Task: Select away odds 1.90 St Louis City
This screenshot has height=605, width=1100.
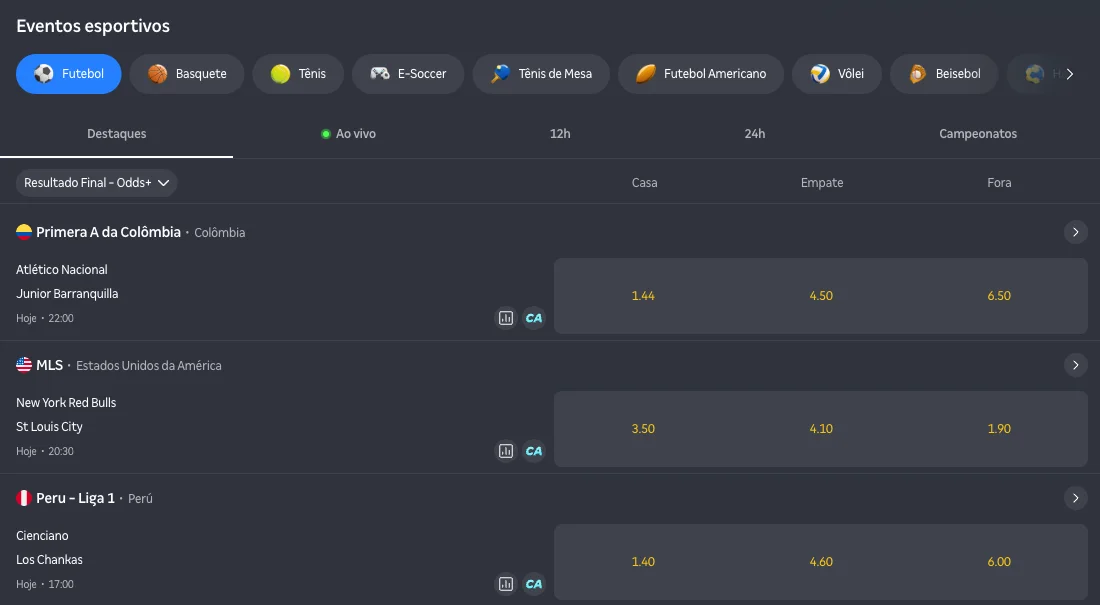Action: click(999, 429)
